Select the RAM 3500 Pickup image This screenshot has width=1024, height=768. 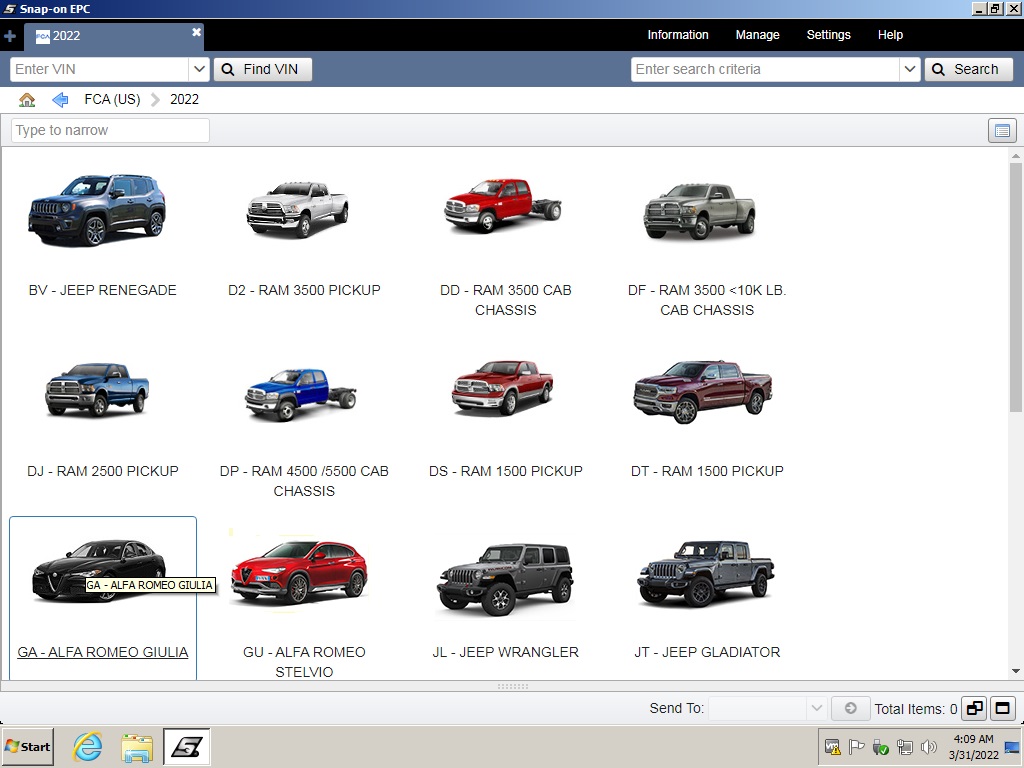click(298, 209)
